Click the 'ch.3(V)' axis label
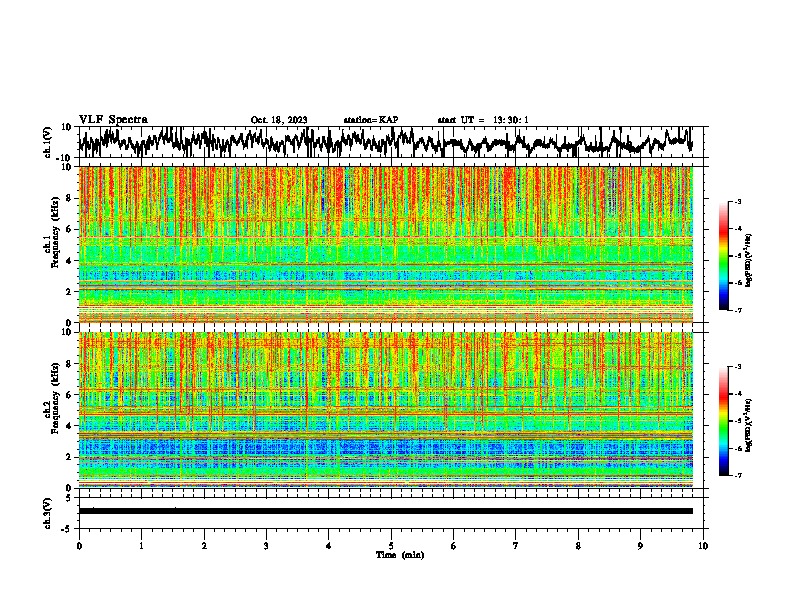This screenshot has width=792, height=612. (48, 513)
